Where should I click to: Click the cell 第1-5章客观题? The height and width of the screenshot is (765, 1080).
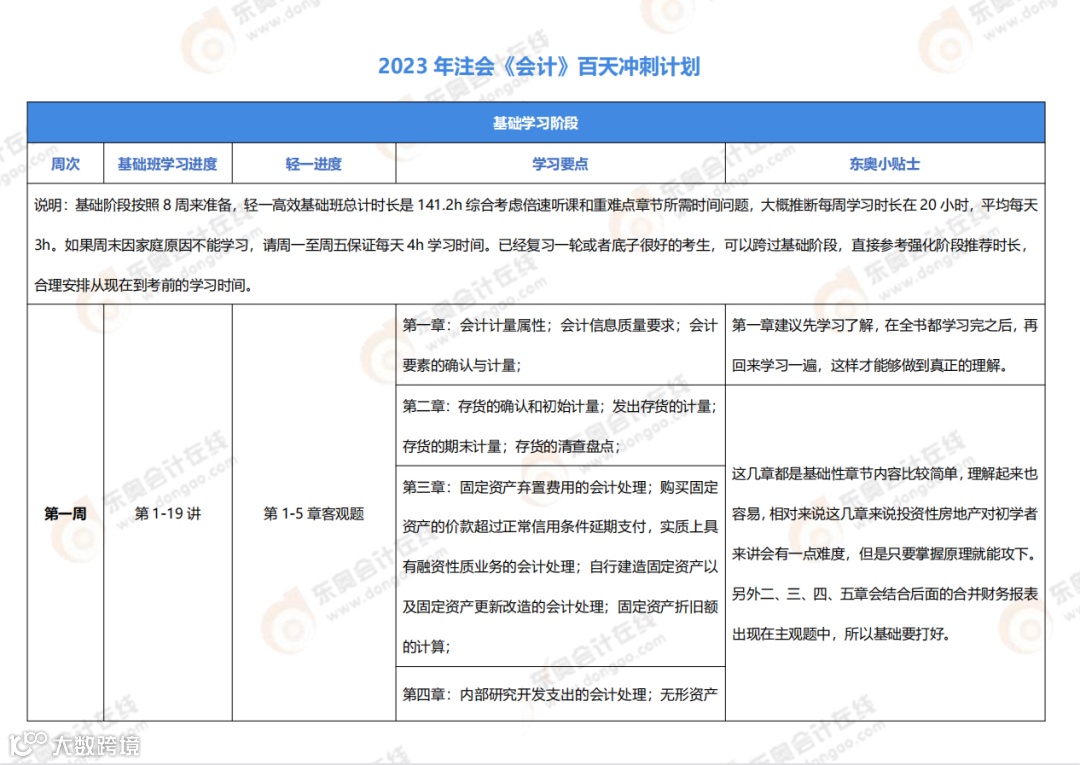[x=314, y=513]
